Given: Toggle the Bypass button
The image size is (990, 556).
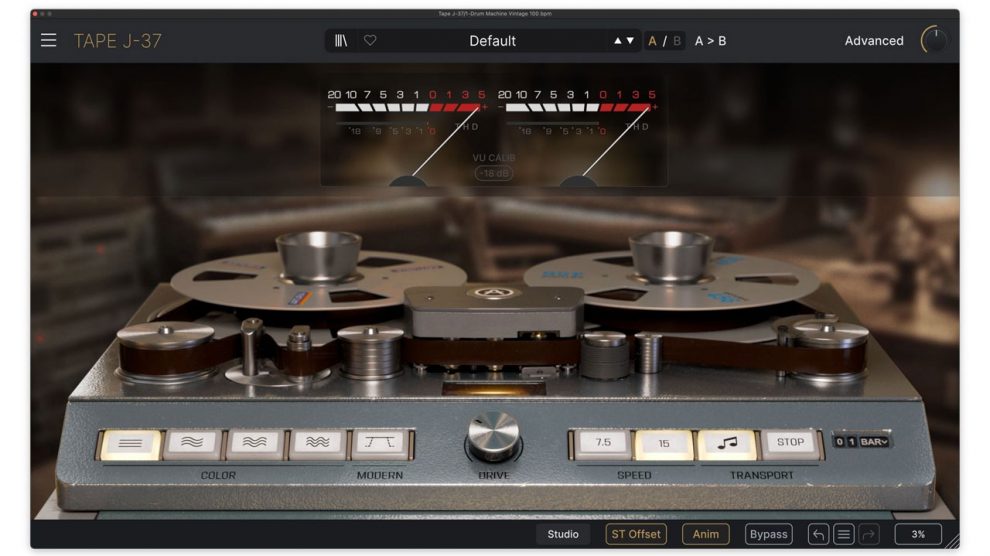Looking at the screenshot, I should pos(768,534).
